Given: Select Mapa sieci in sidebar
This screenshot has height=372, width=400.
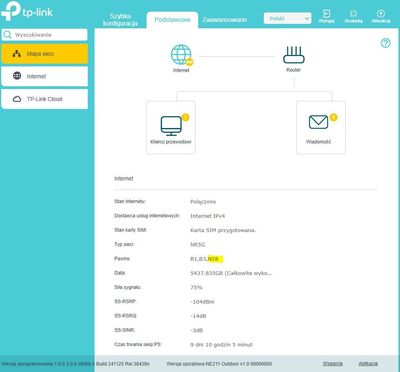Looking at the screenshot, I should click(45, 54).
